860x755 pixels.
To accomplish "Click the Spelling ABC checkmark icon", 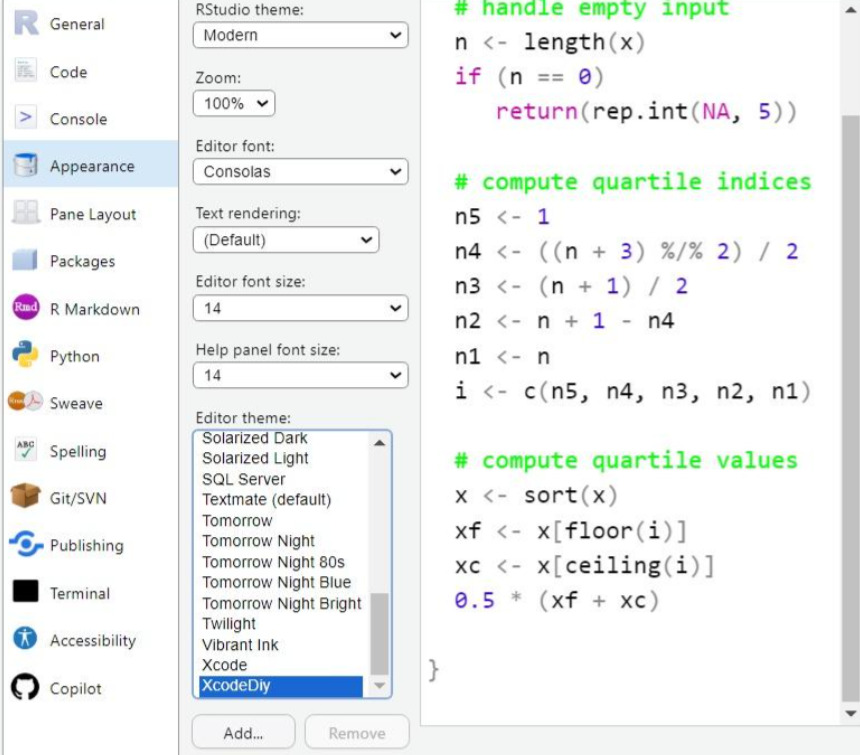I will (x=25, y=450).
